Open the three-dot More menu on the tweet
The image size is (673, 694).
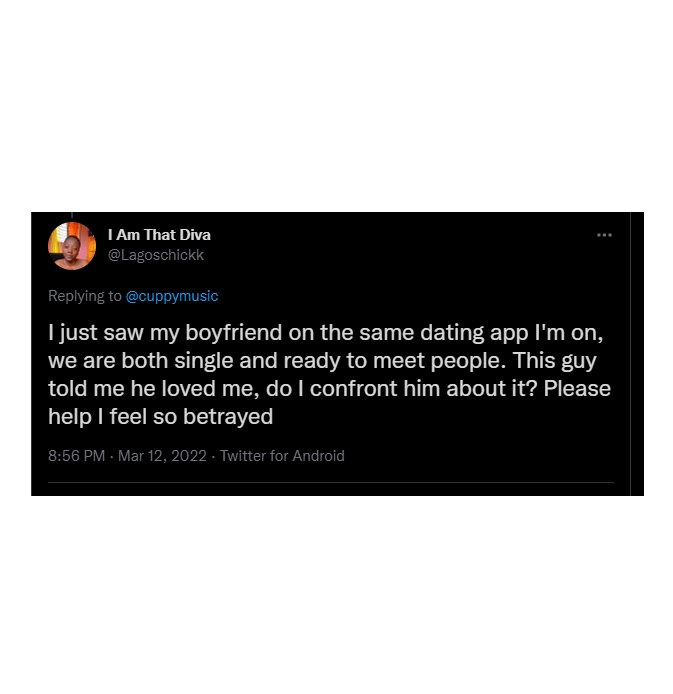click(x=604, y=235)
